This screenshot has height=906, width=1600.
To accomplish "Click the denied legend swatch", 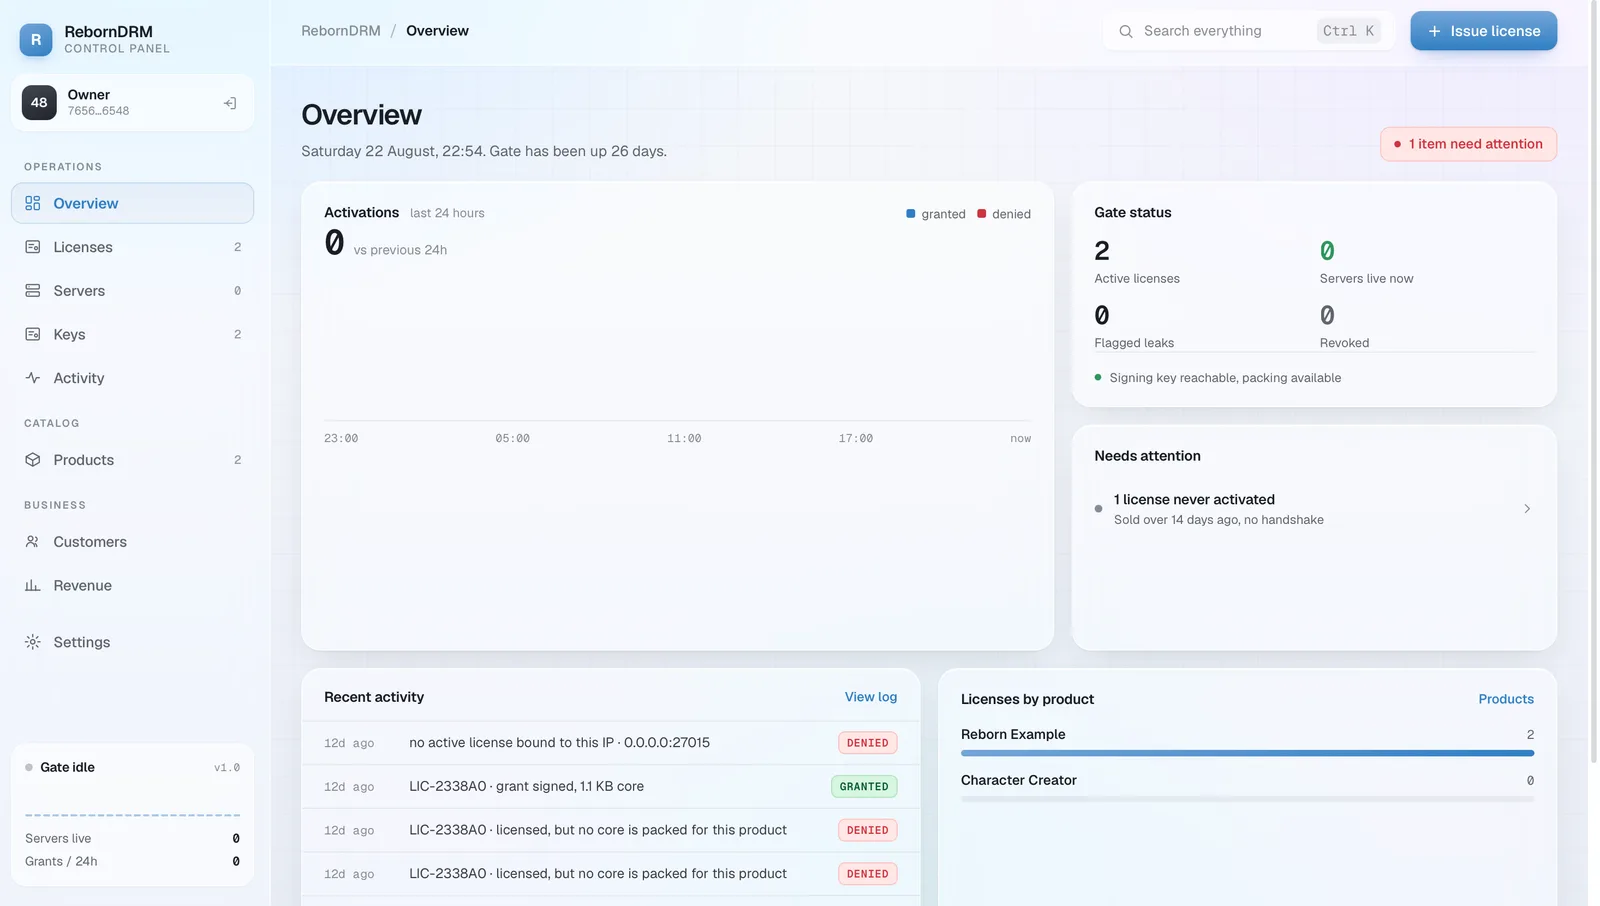I will [981, 214].
